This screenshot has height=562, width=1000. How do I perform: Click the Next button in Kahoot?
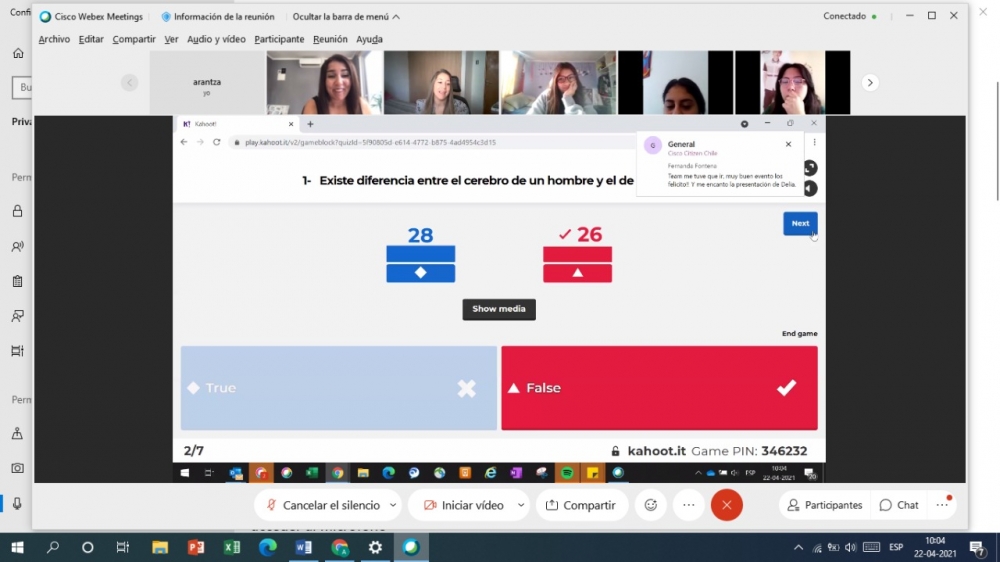[x=800, y=223]
